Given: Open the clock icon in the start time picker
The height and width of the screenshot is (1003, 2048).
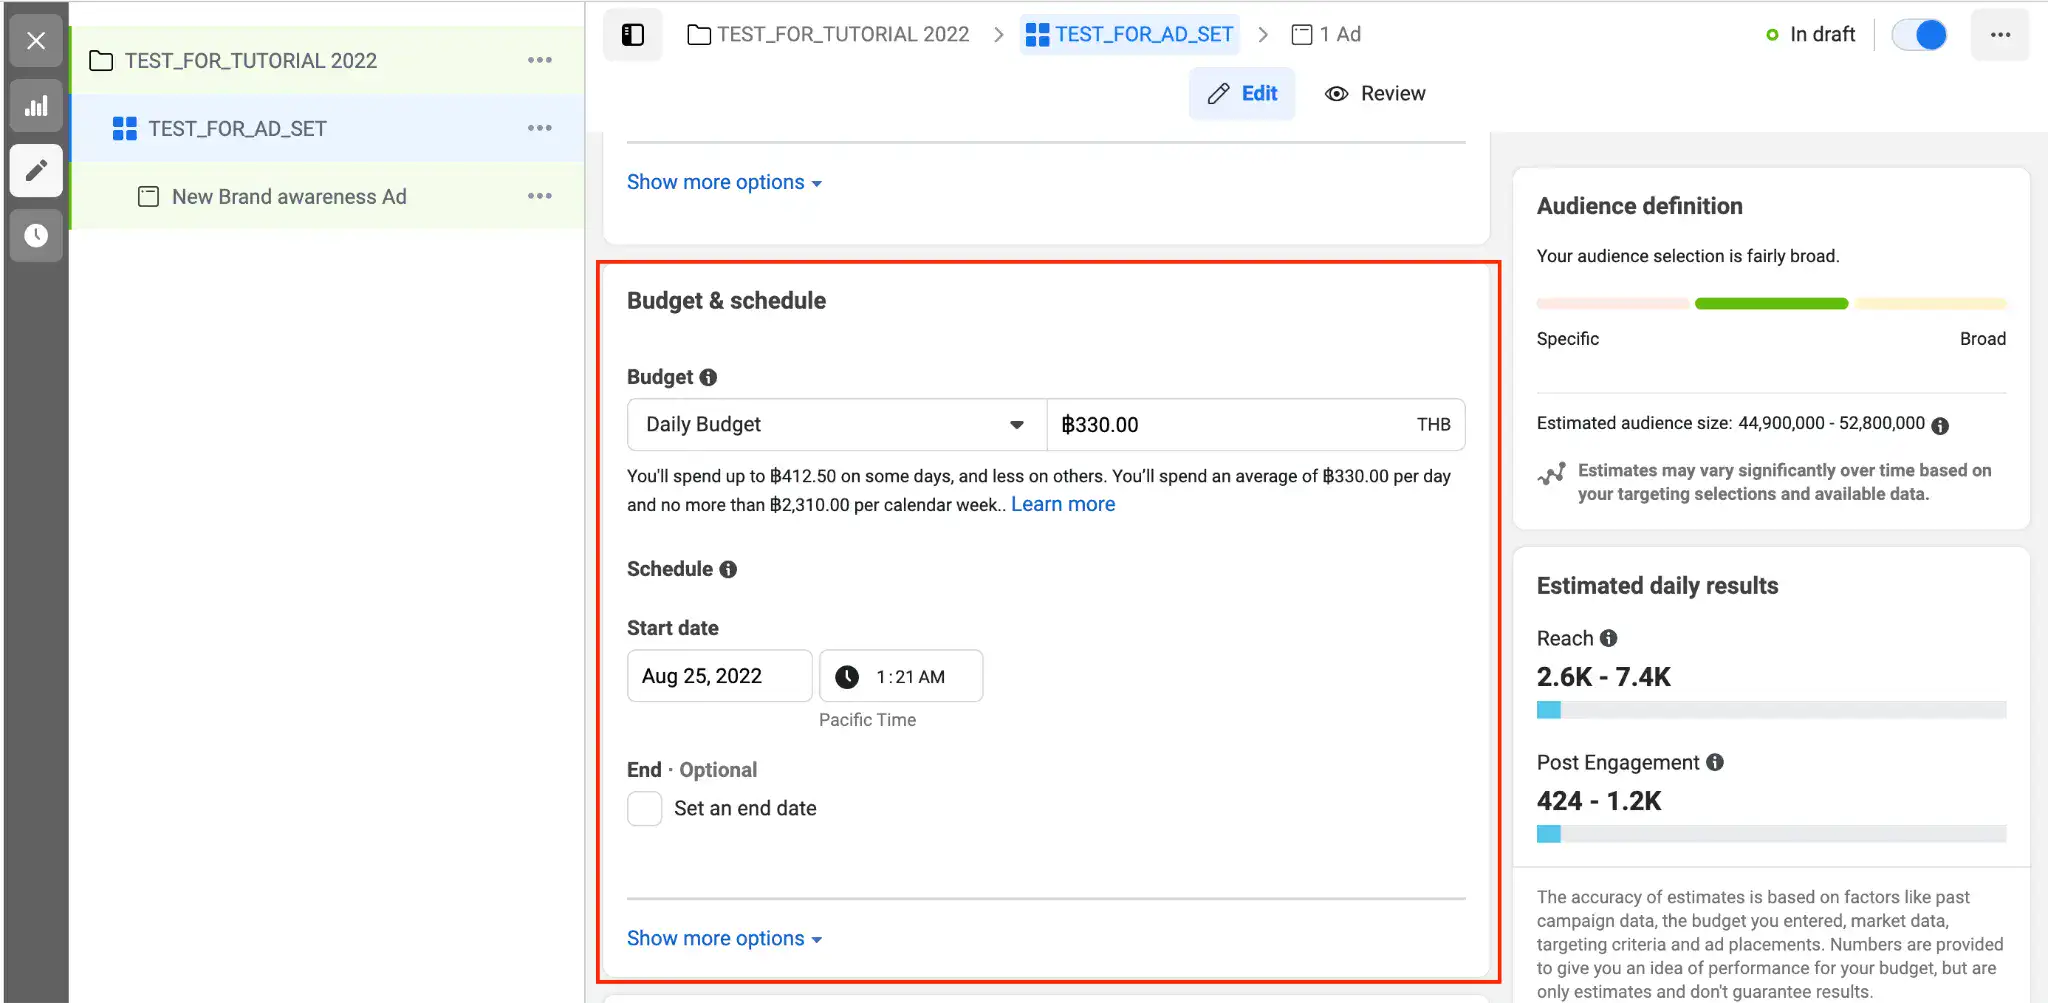Looking at the screenshot, I should 847,676.
